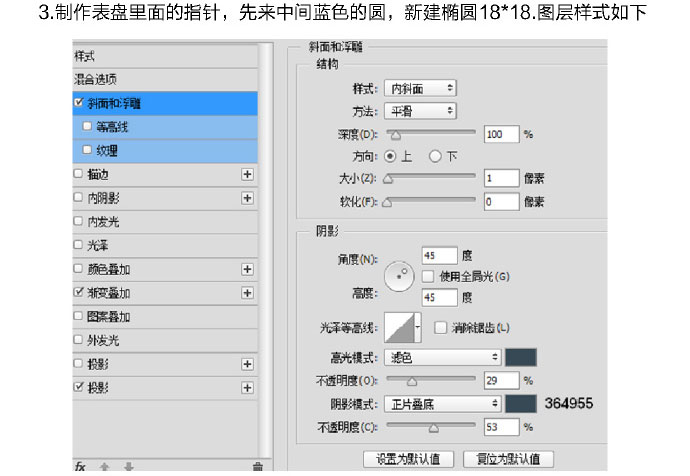Click the trash delete effect icon
Image resolution: width=690 pixels, height=476 pixels.
click(258, 467)
